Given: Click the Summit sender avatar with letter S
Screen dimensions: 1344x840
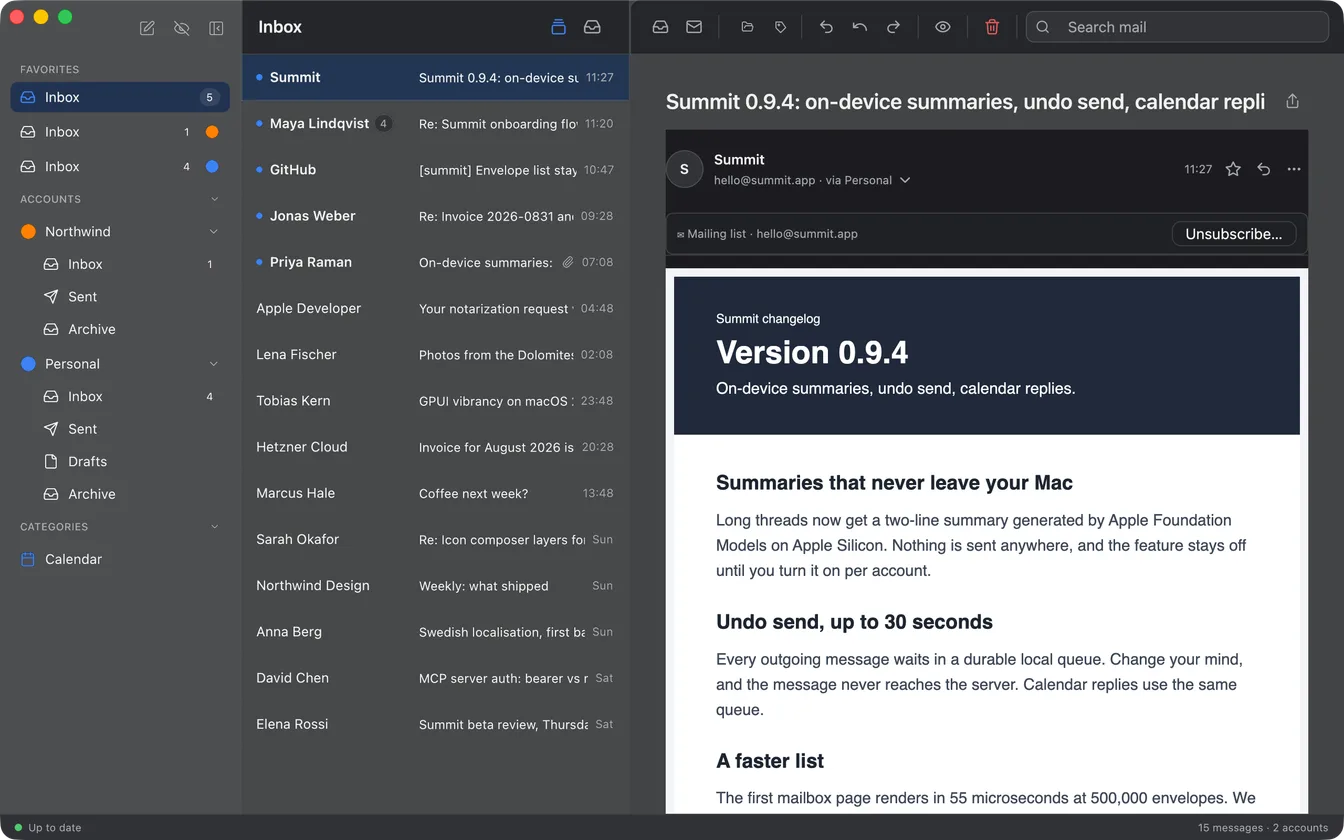Looking at the screenshot, I should tap(684, 169).
